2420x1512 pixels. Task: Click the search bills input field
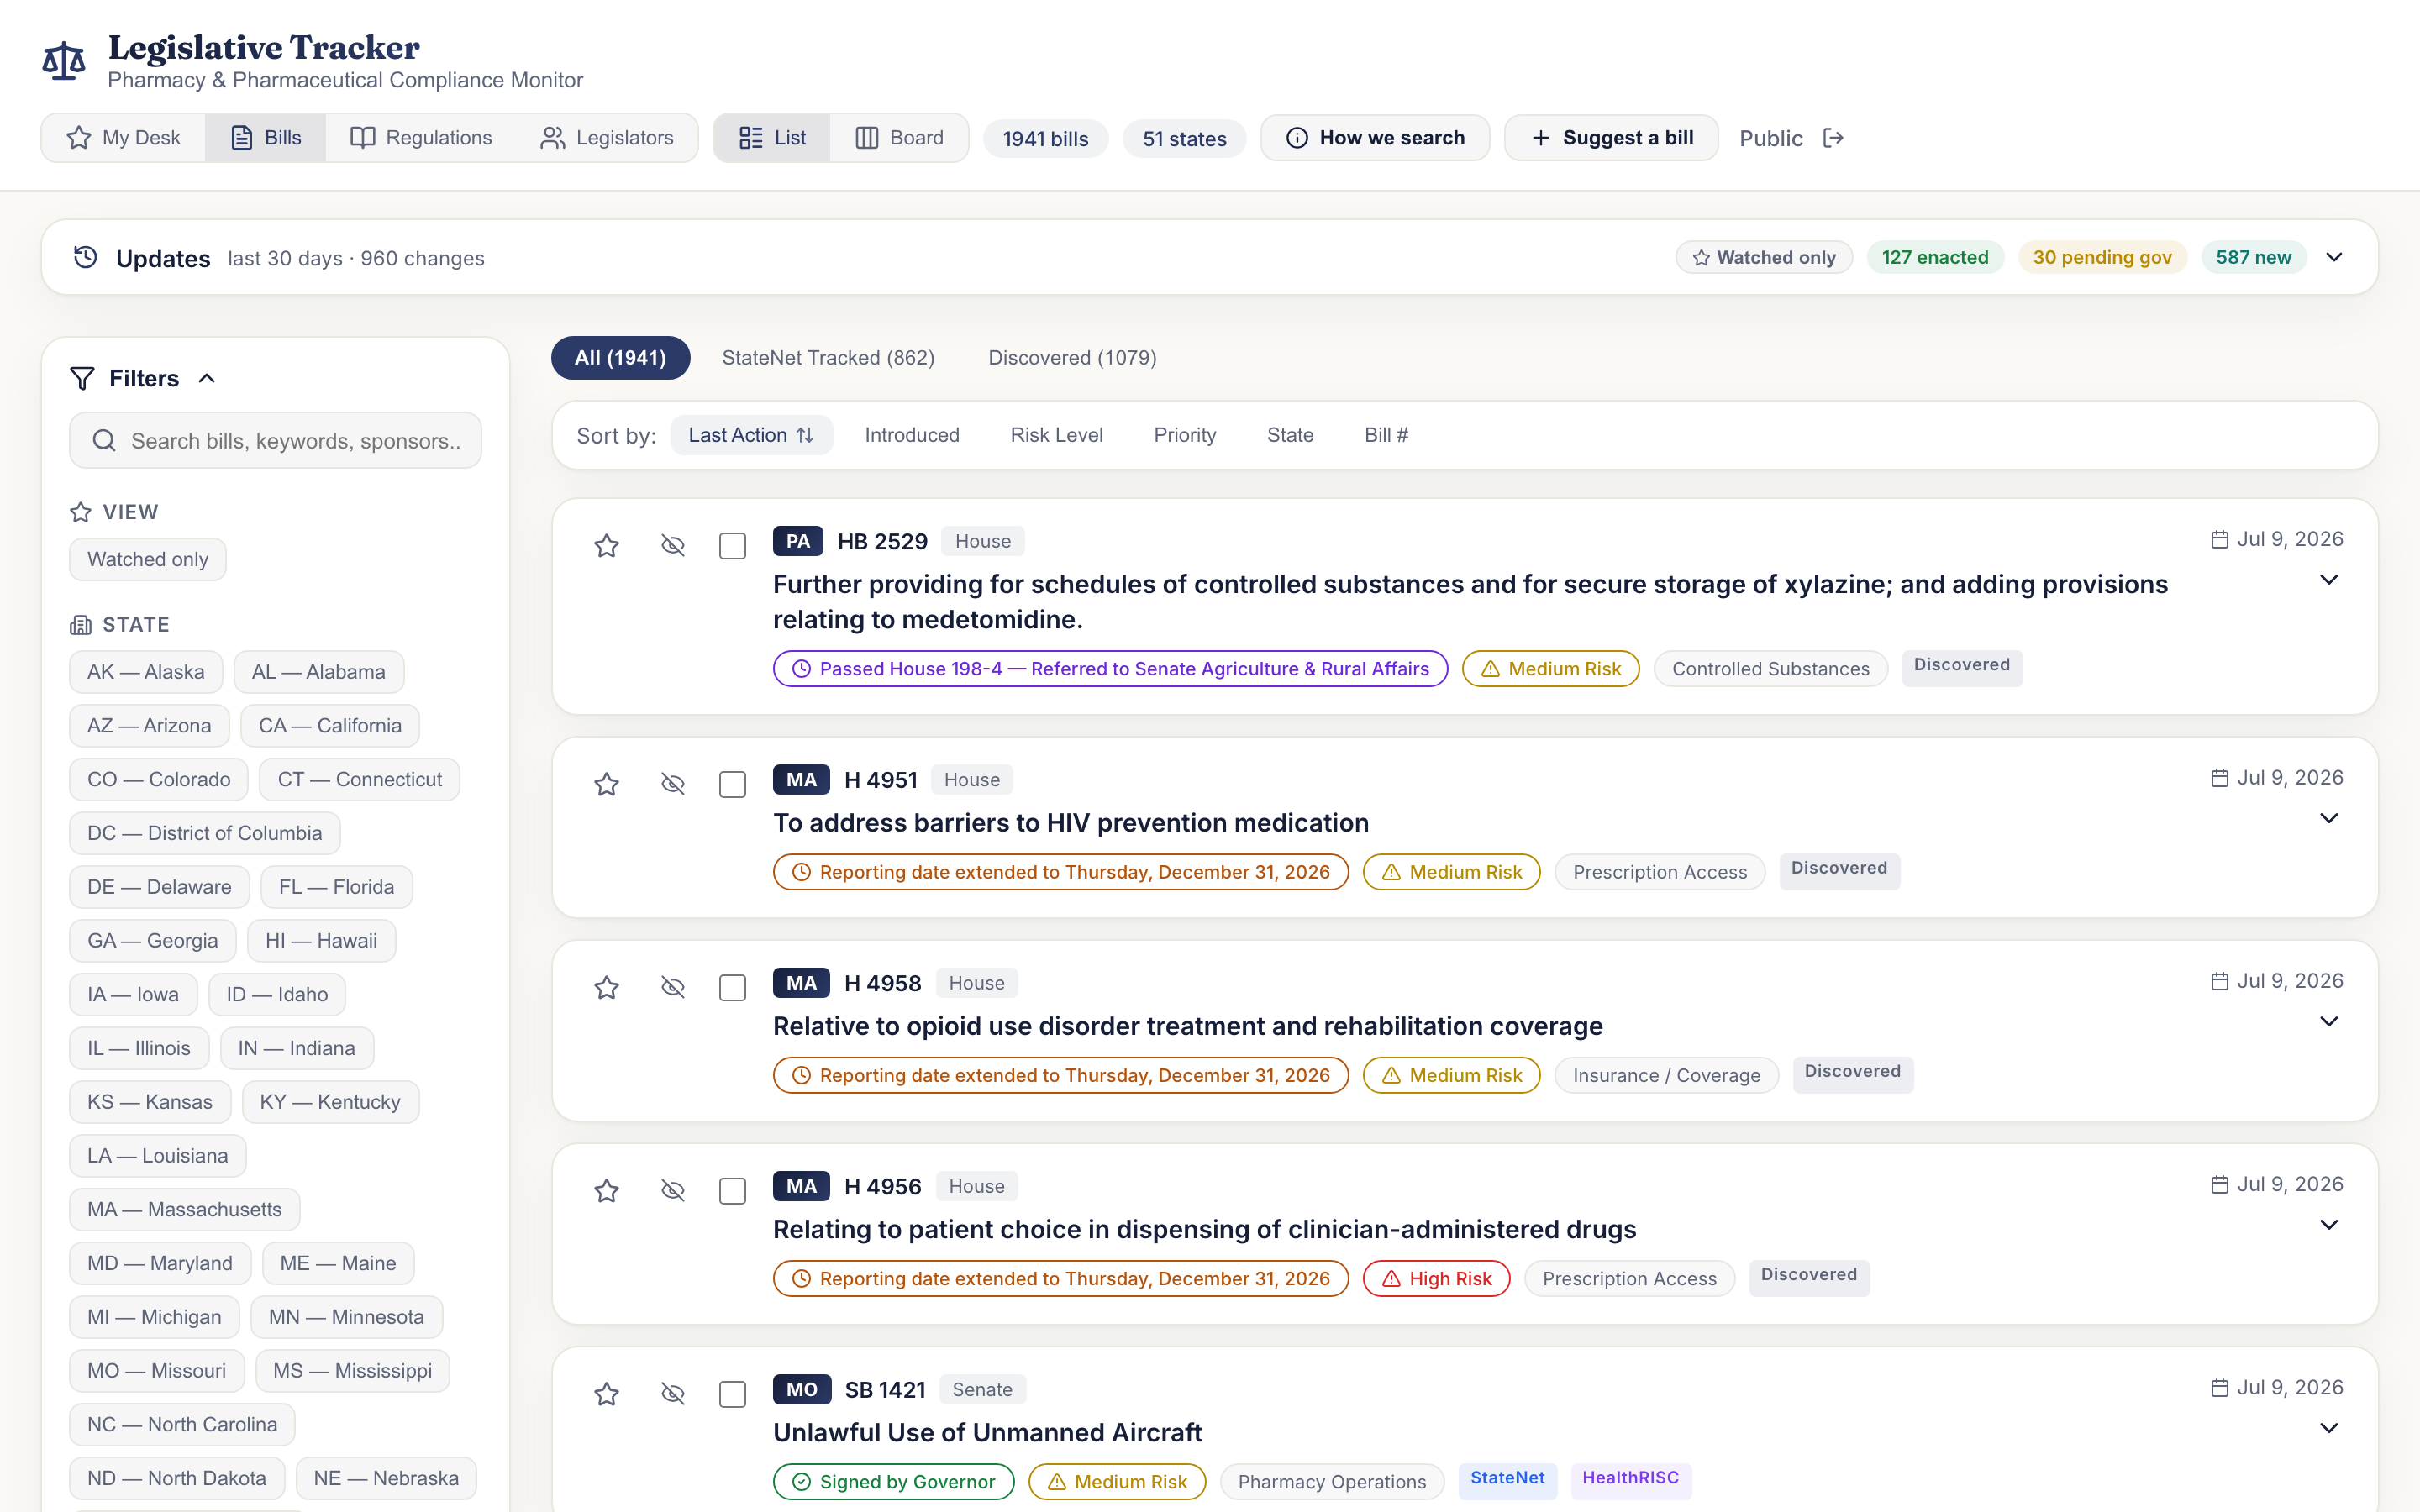pos(275,440)
